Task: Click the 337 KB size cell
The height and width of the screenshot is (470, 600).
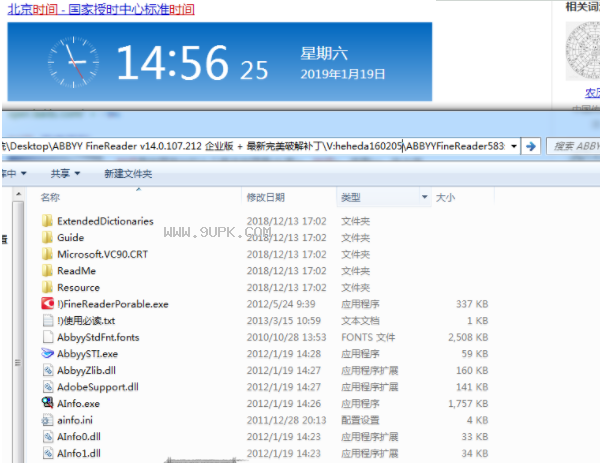Action: click(472, 304)
